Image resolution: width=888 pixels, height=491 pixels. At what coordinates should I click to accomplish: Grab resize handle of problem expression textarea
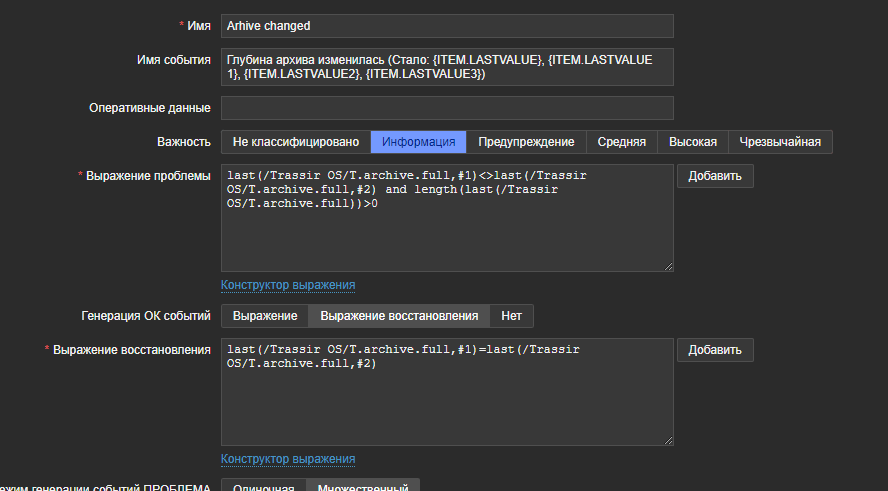pos(668,266)
